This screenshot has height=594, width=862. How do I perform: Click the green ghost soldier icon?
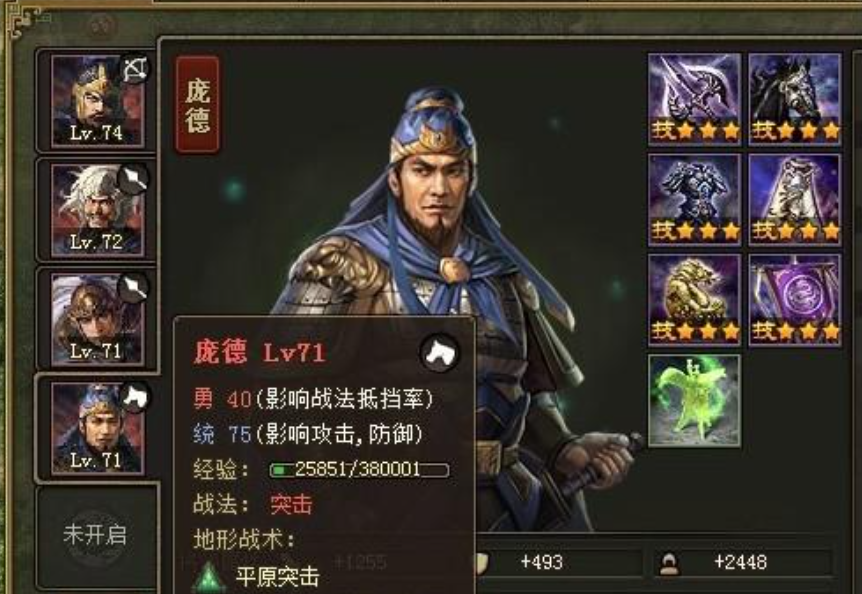[694, 401]
